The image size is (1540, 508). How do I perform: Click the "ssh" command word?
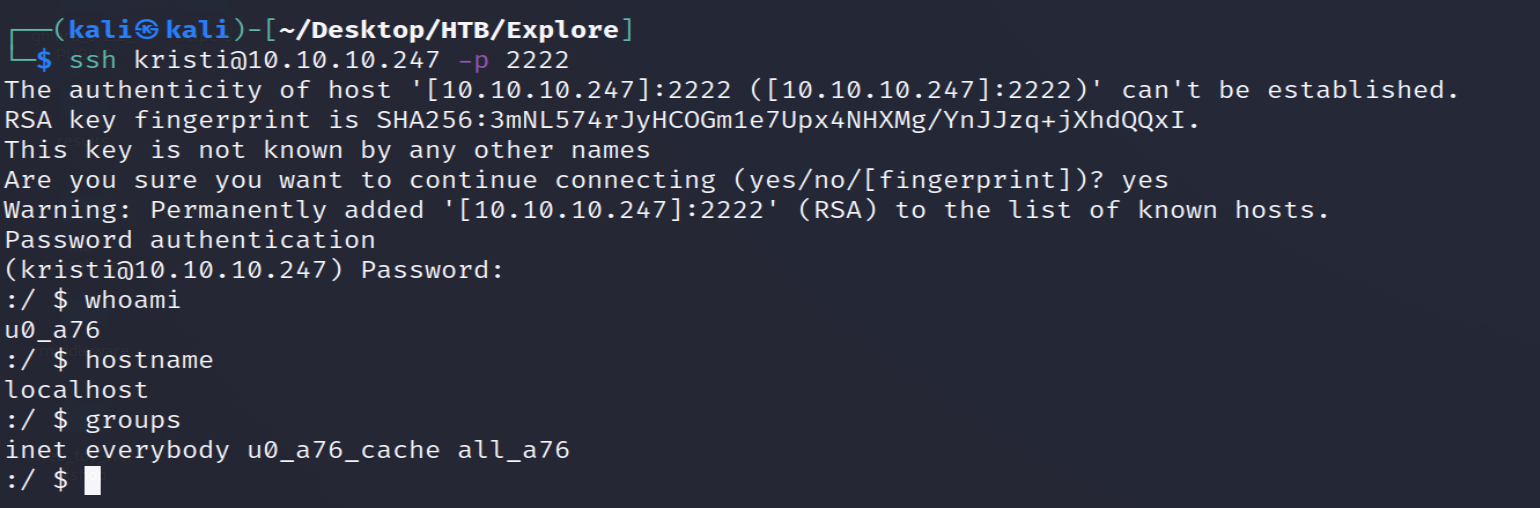(93, 60)
